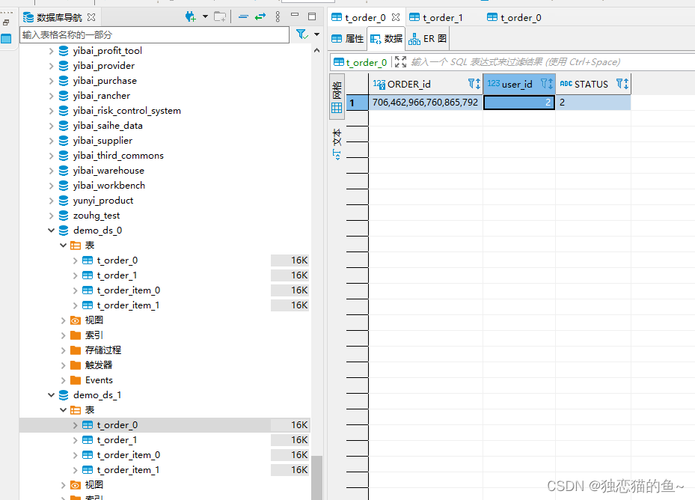Open the 数据 data sub-tab
The image size is (695, 500).
387,39
